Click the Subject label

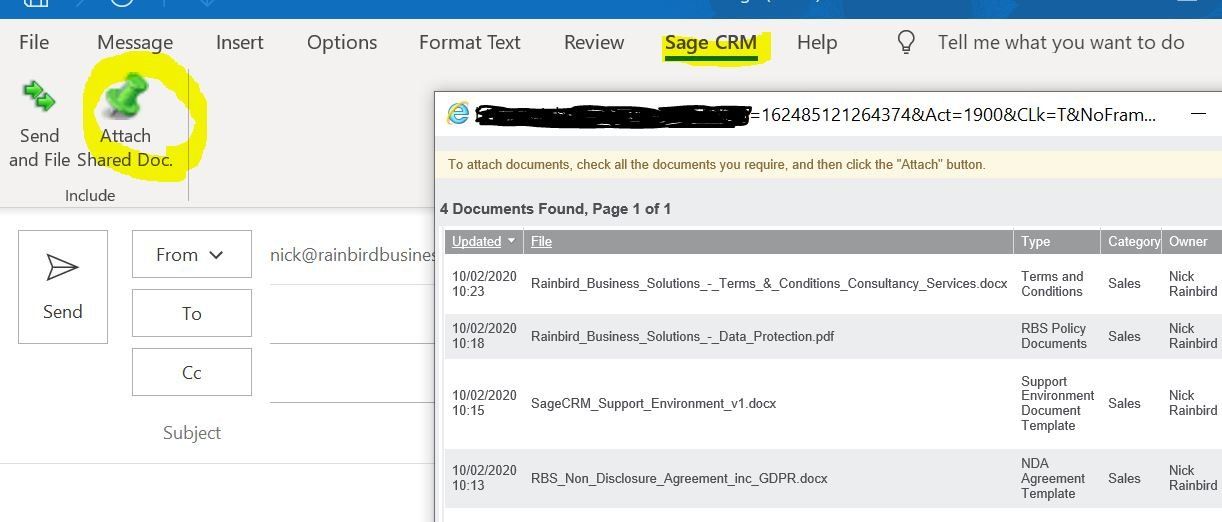pos(192,432)
